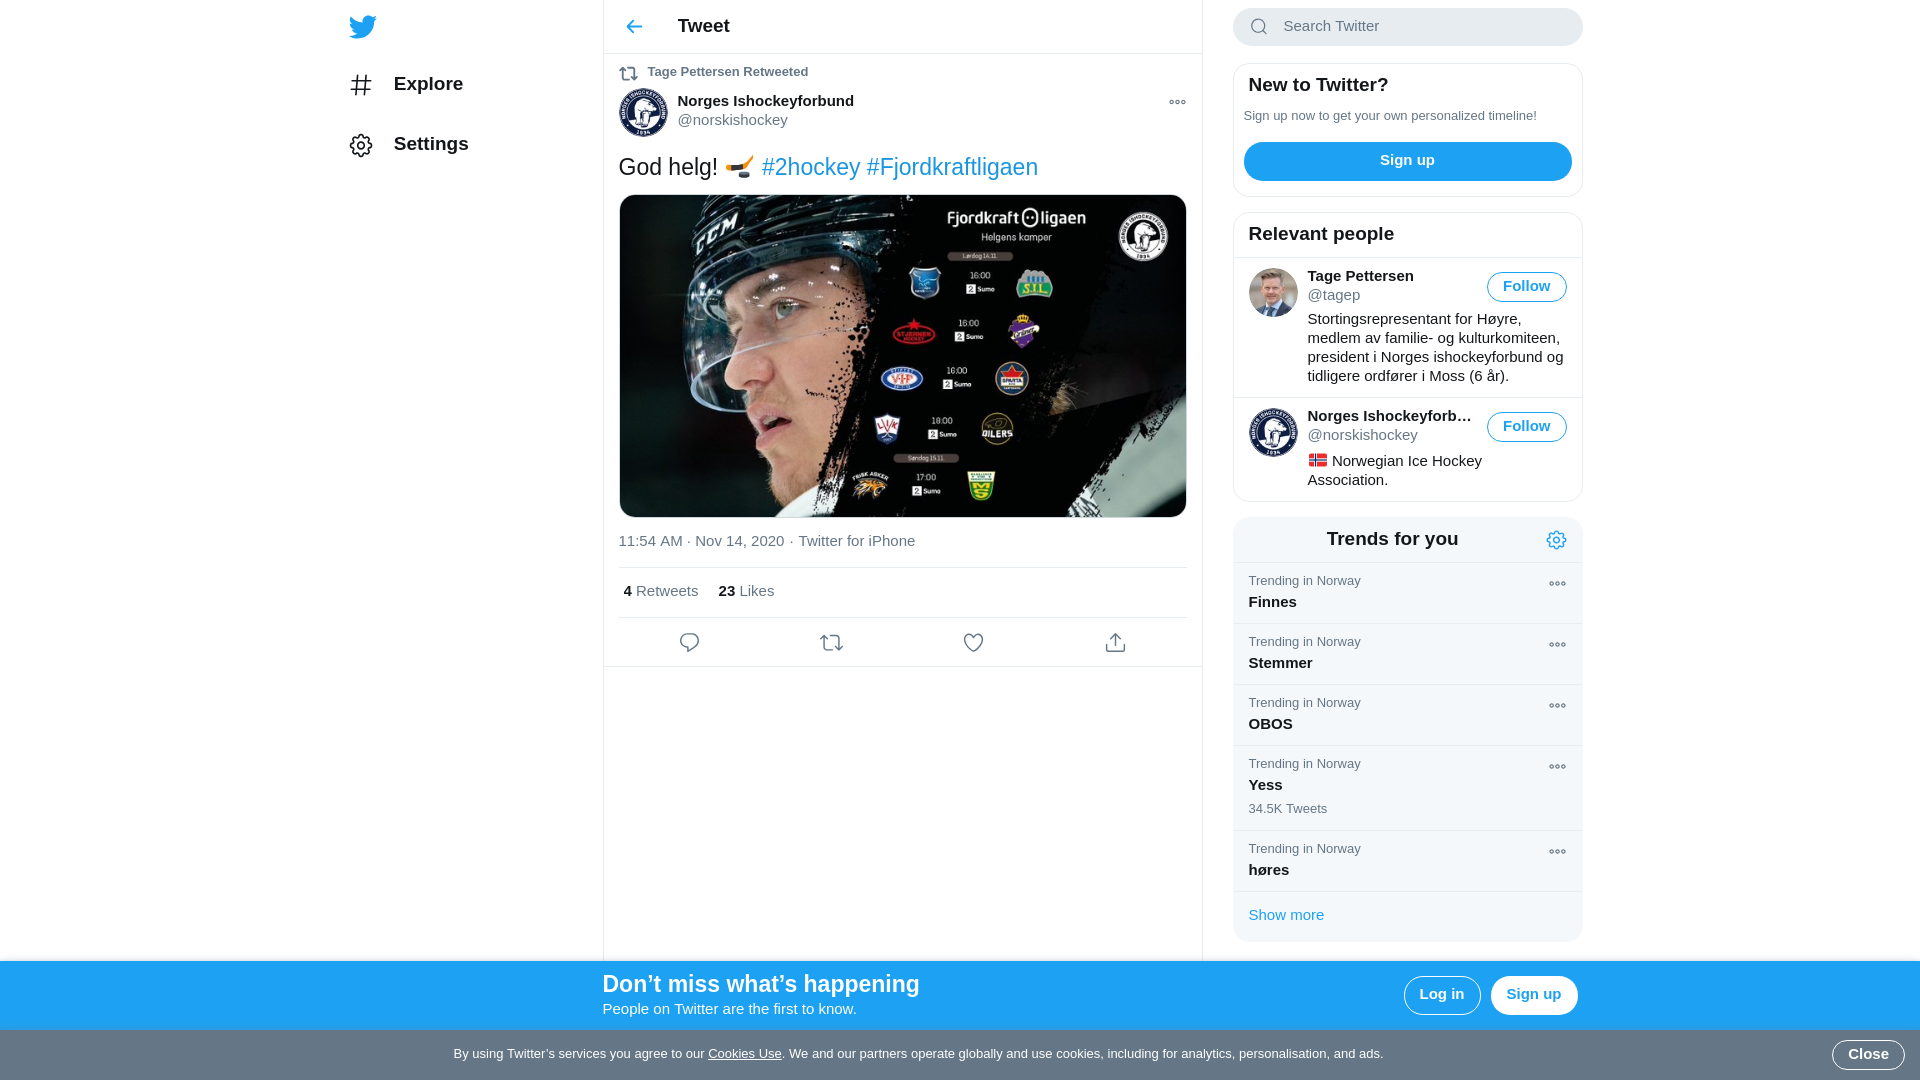Screen dimensions: 1920x1080
Task: Click the Search Twitter field
Action: (1420, 27)
